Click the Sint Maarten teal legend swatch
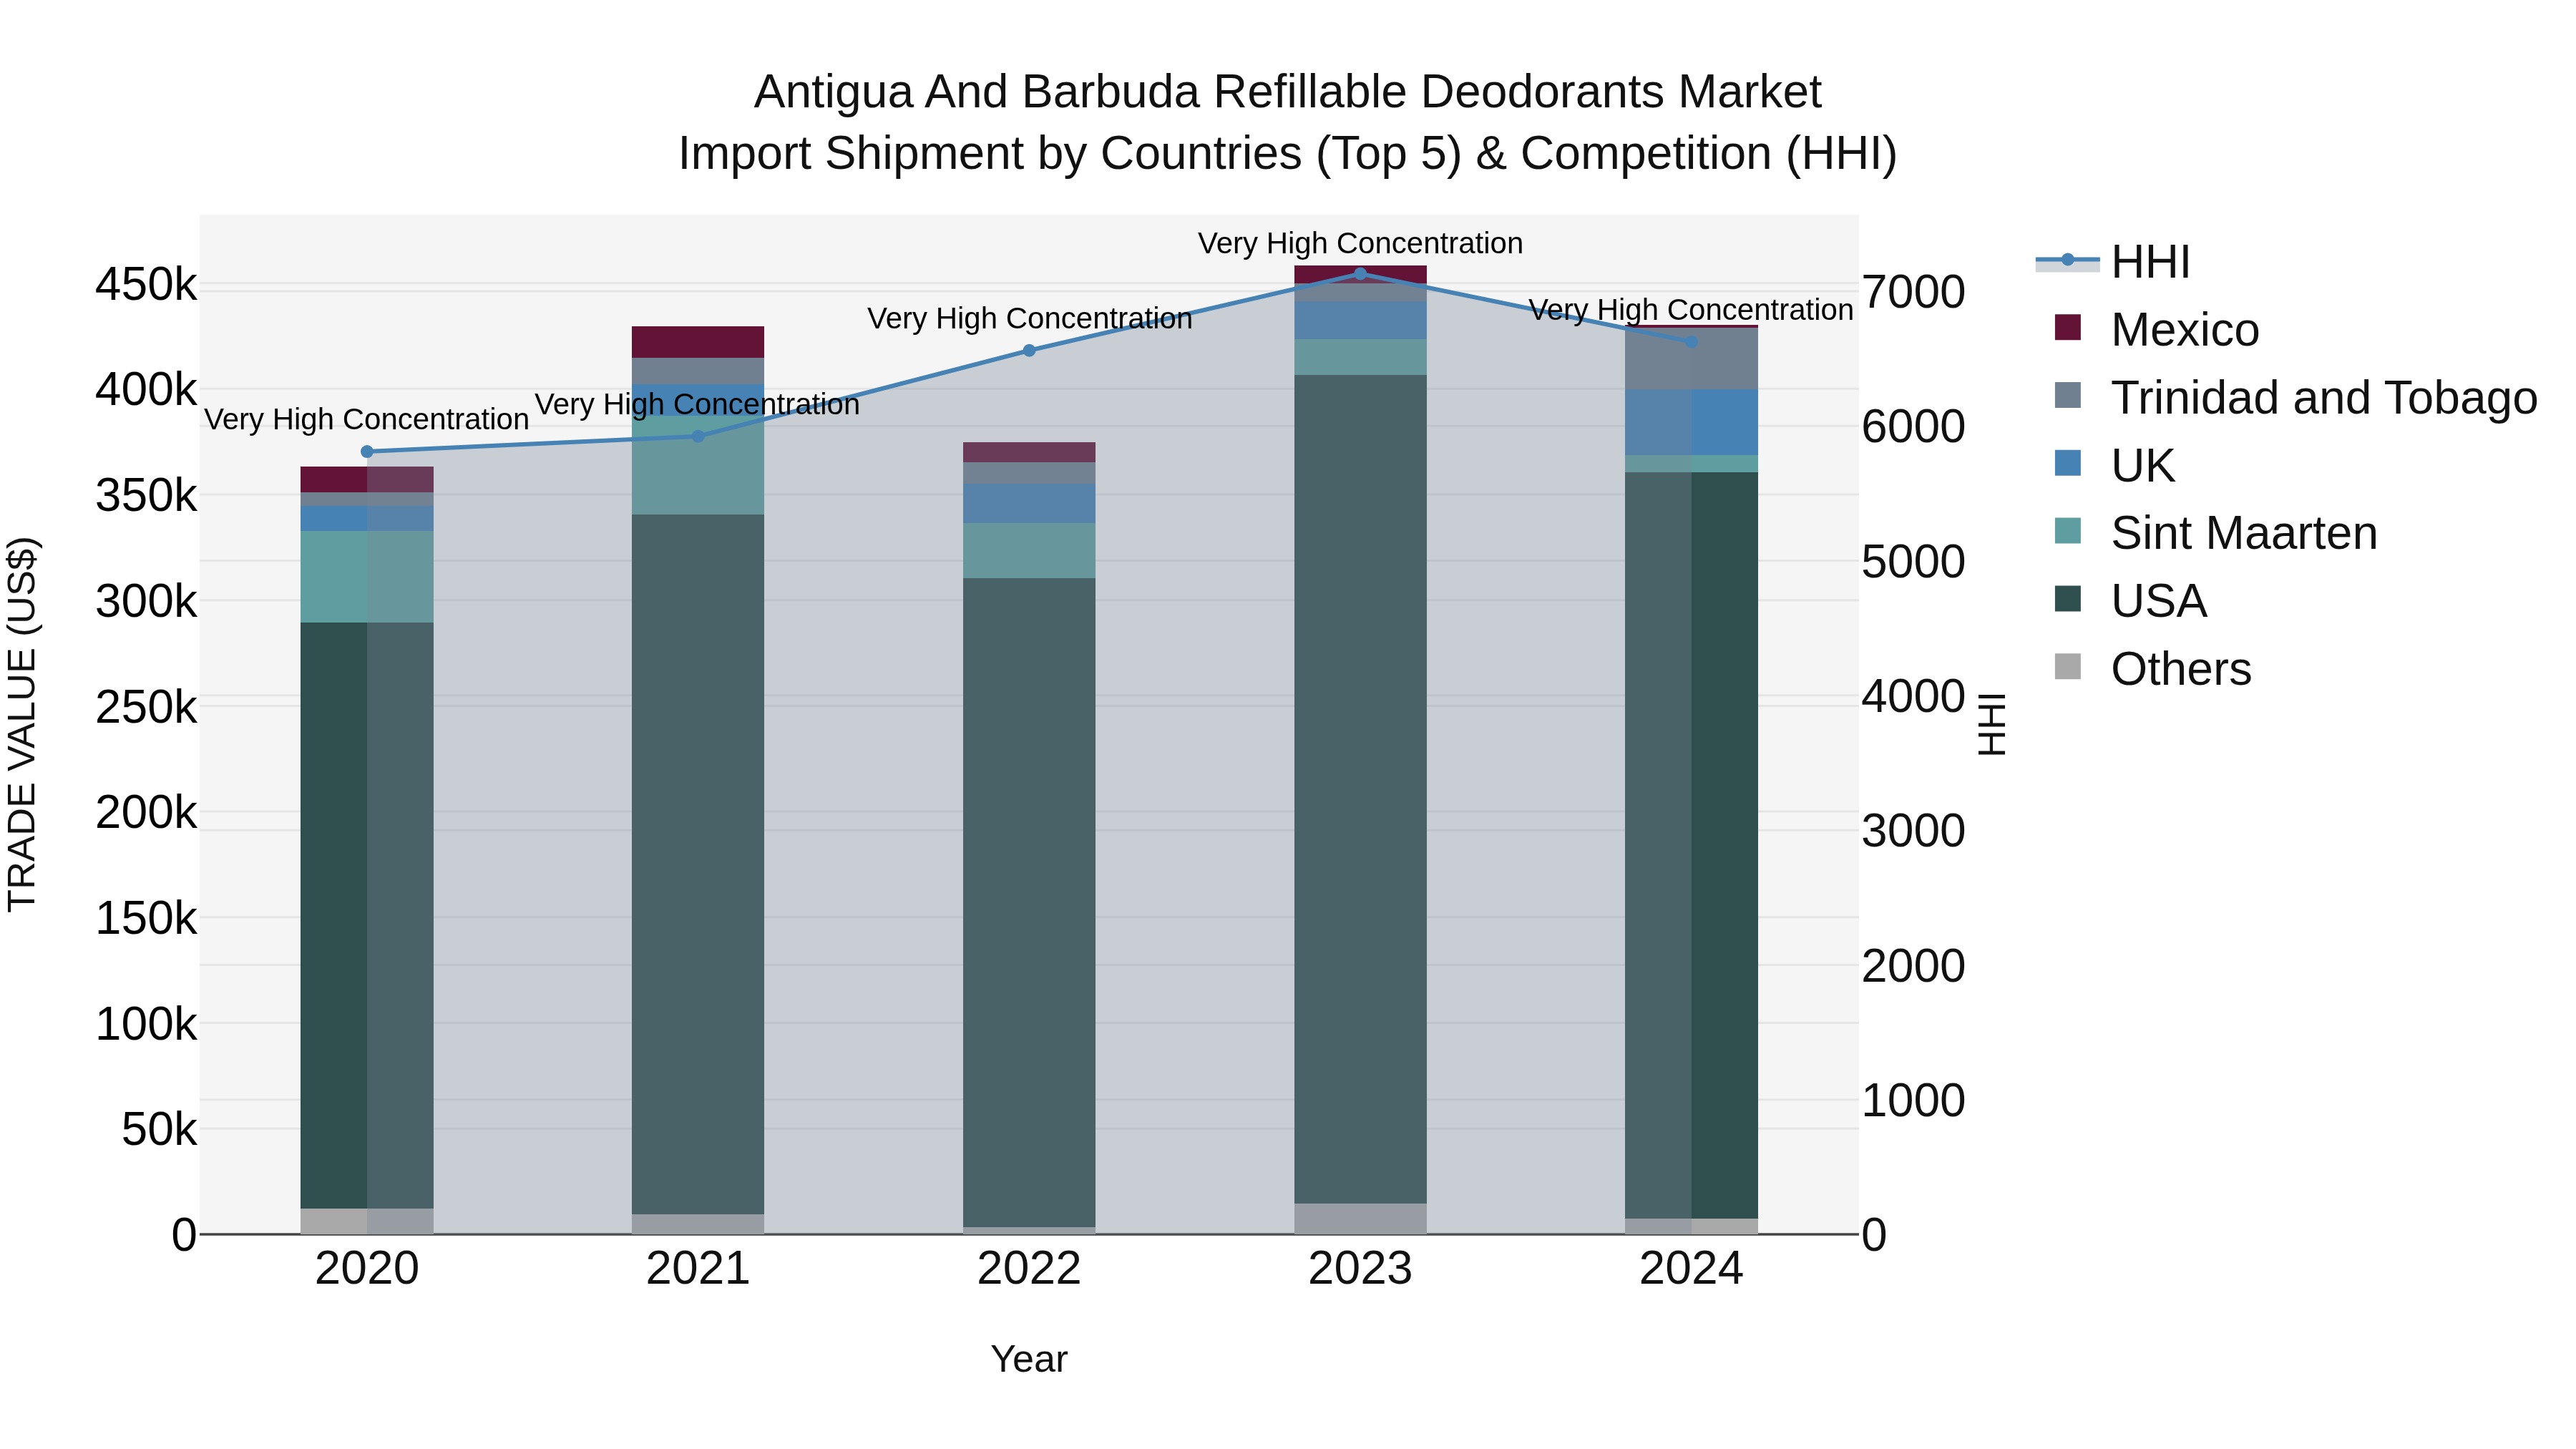 pyautogui.click(x=2067, y=531)
